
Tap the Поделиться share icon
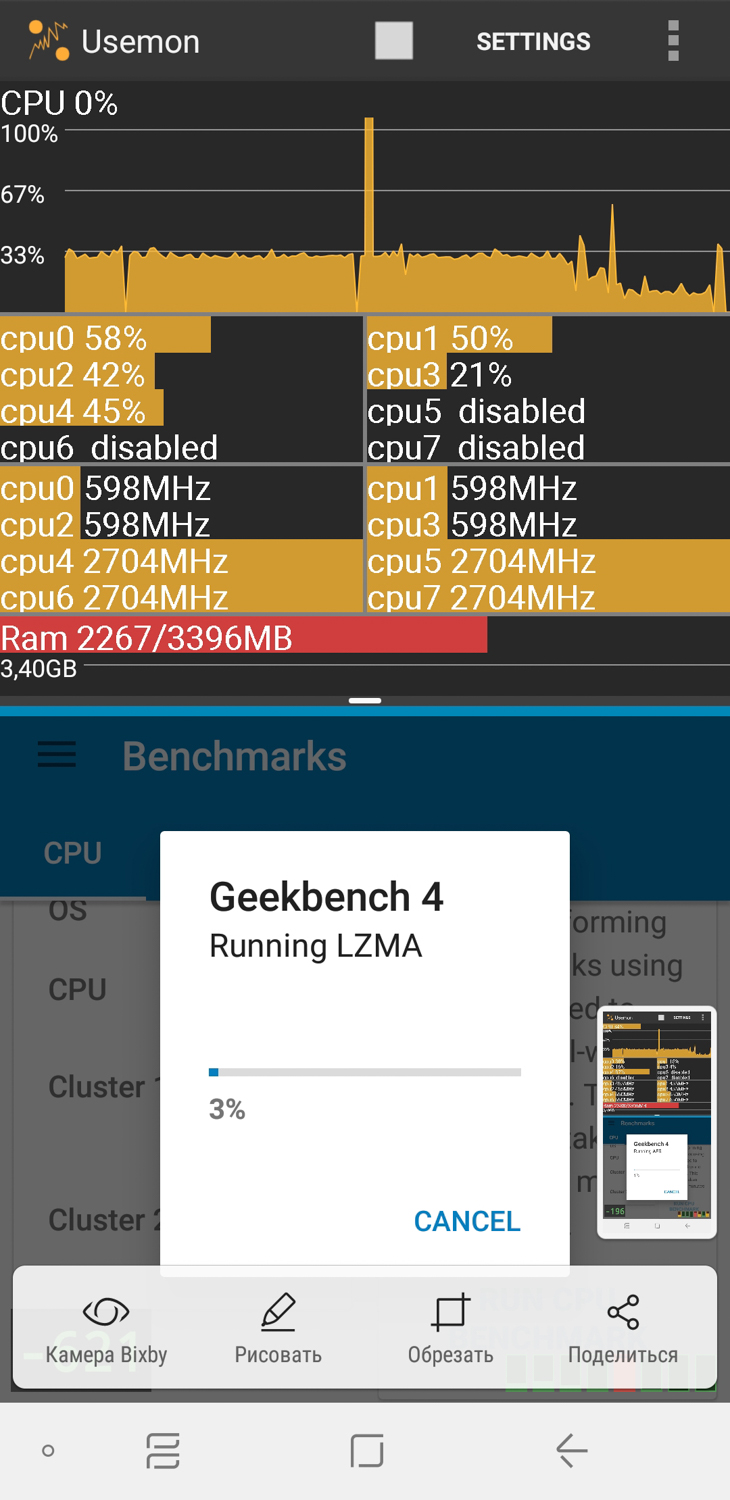click(x=623, y=1312)
